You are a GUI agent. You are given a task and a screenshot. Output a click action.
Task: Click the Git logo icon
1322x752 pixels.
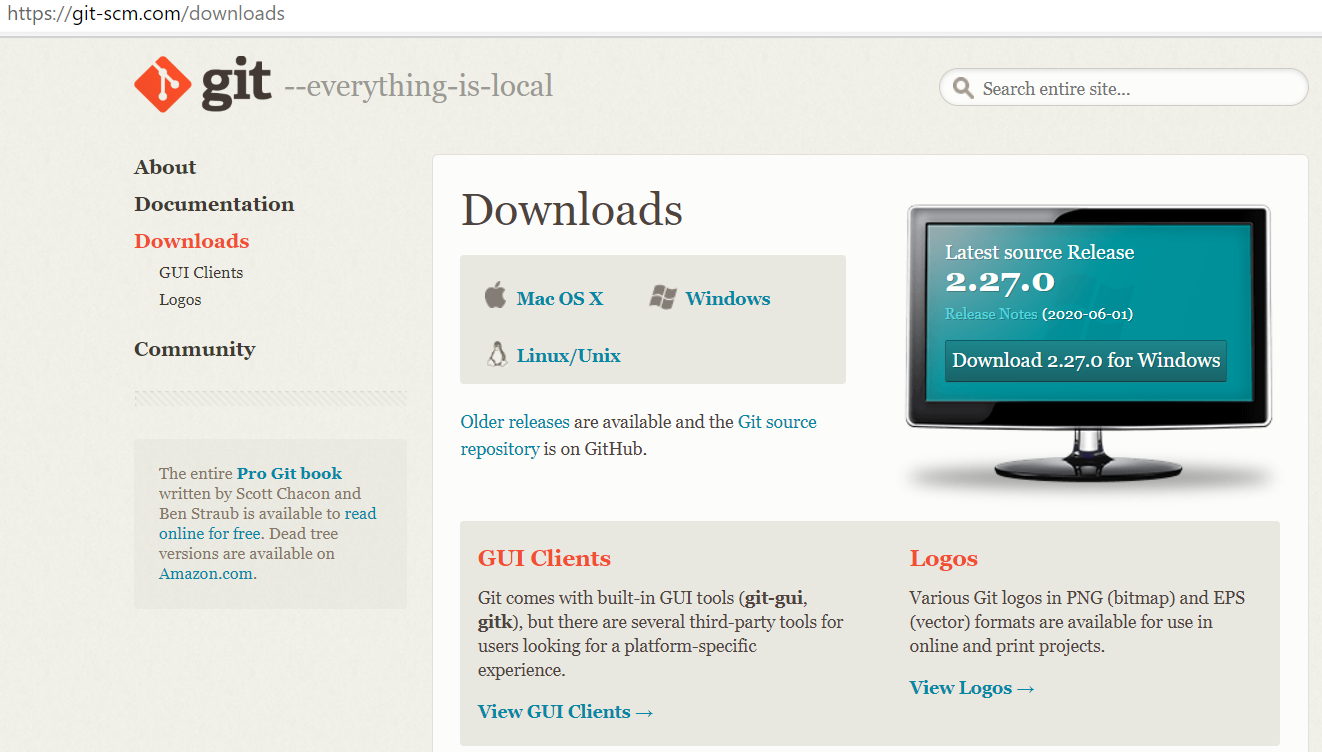coord(162,85)
